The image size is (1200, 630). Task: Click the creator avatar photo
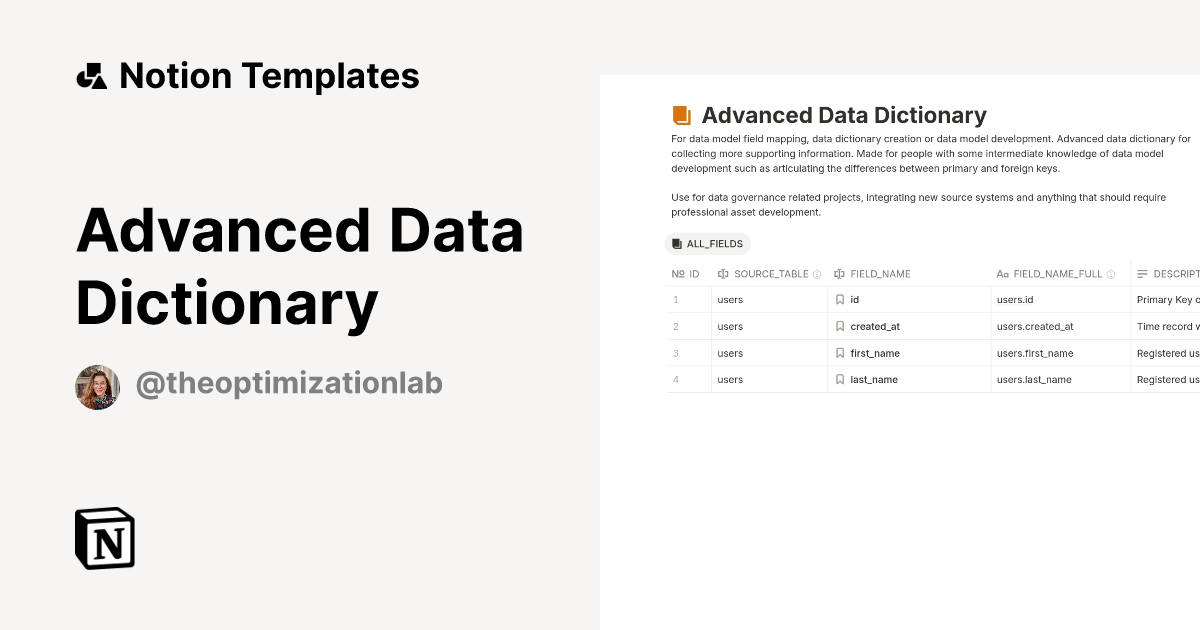click(x=97, y=387)
